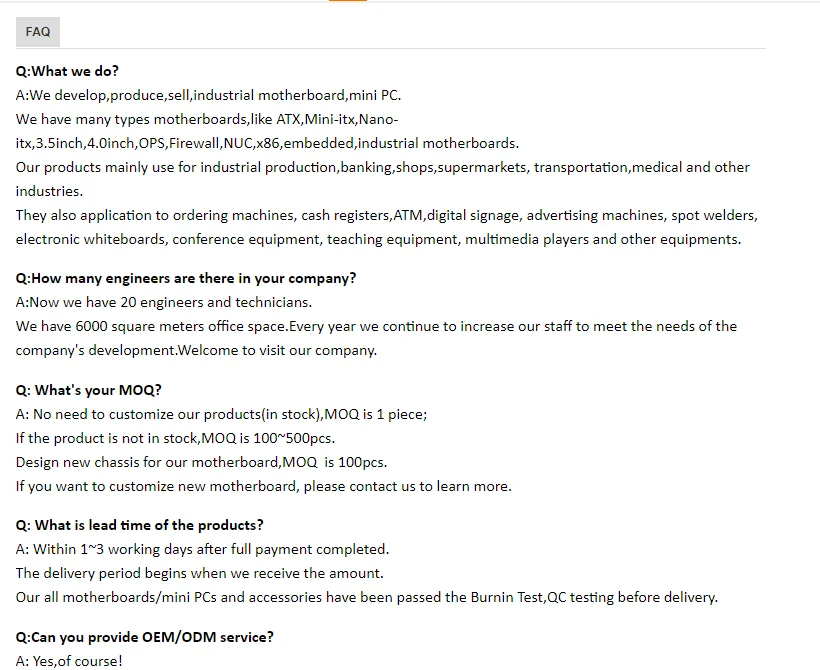820x670 pixels.
Task: Click the "Can you provide OEM/ODM service?" question
Action: [x=145, y=637]
